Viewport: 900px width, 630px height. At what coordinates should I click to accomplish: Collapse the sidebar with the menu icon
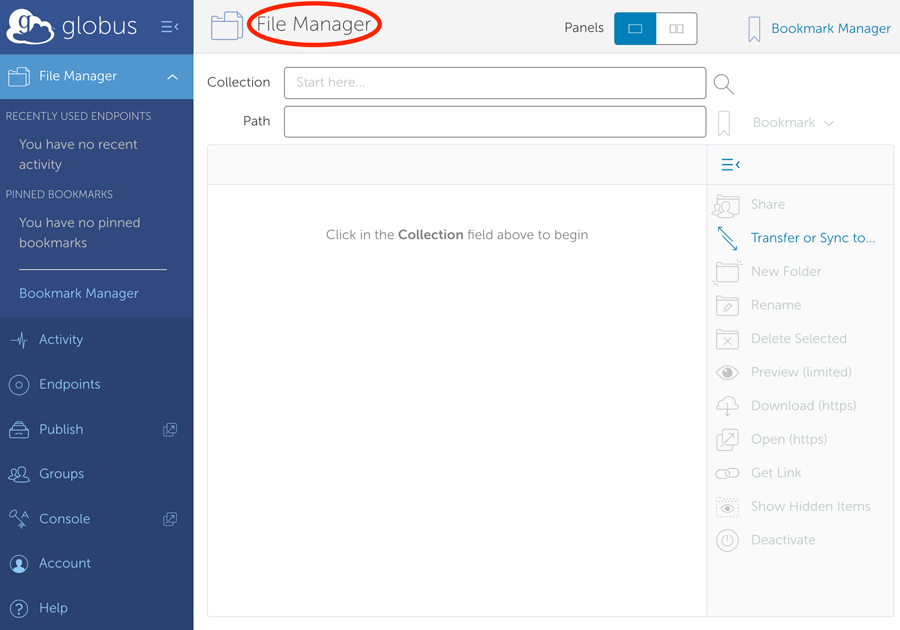[169, 26]
